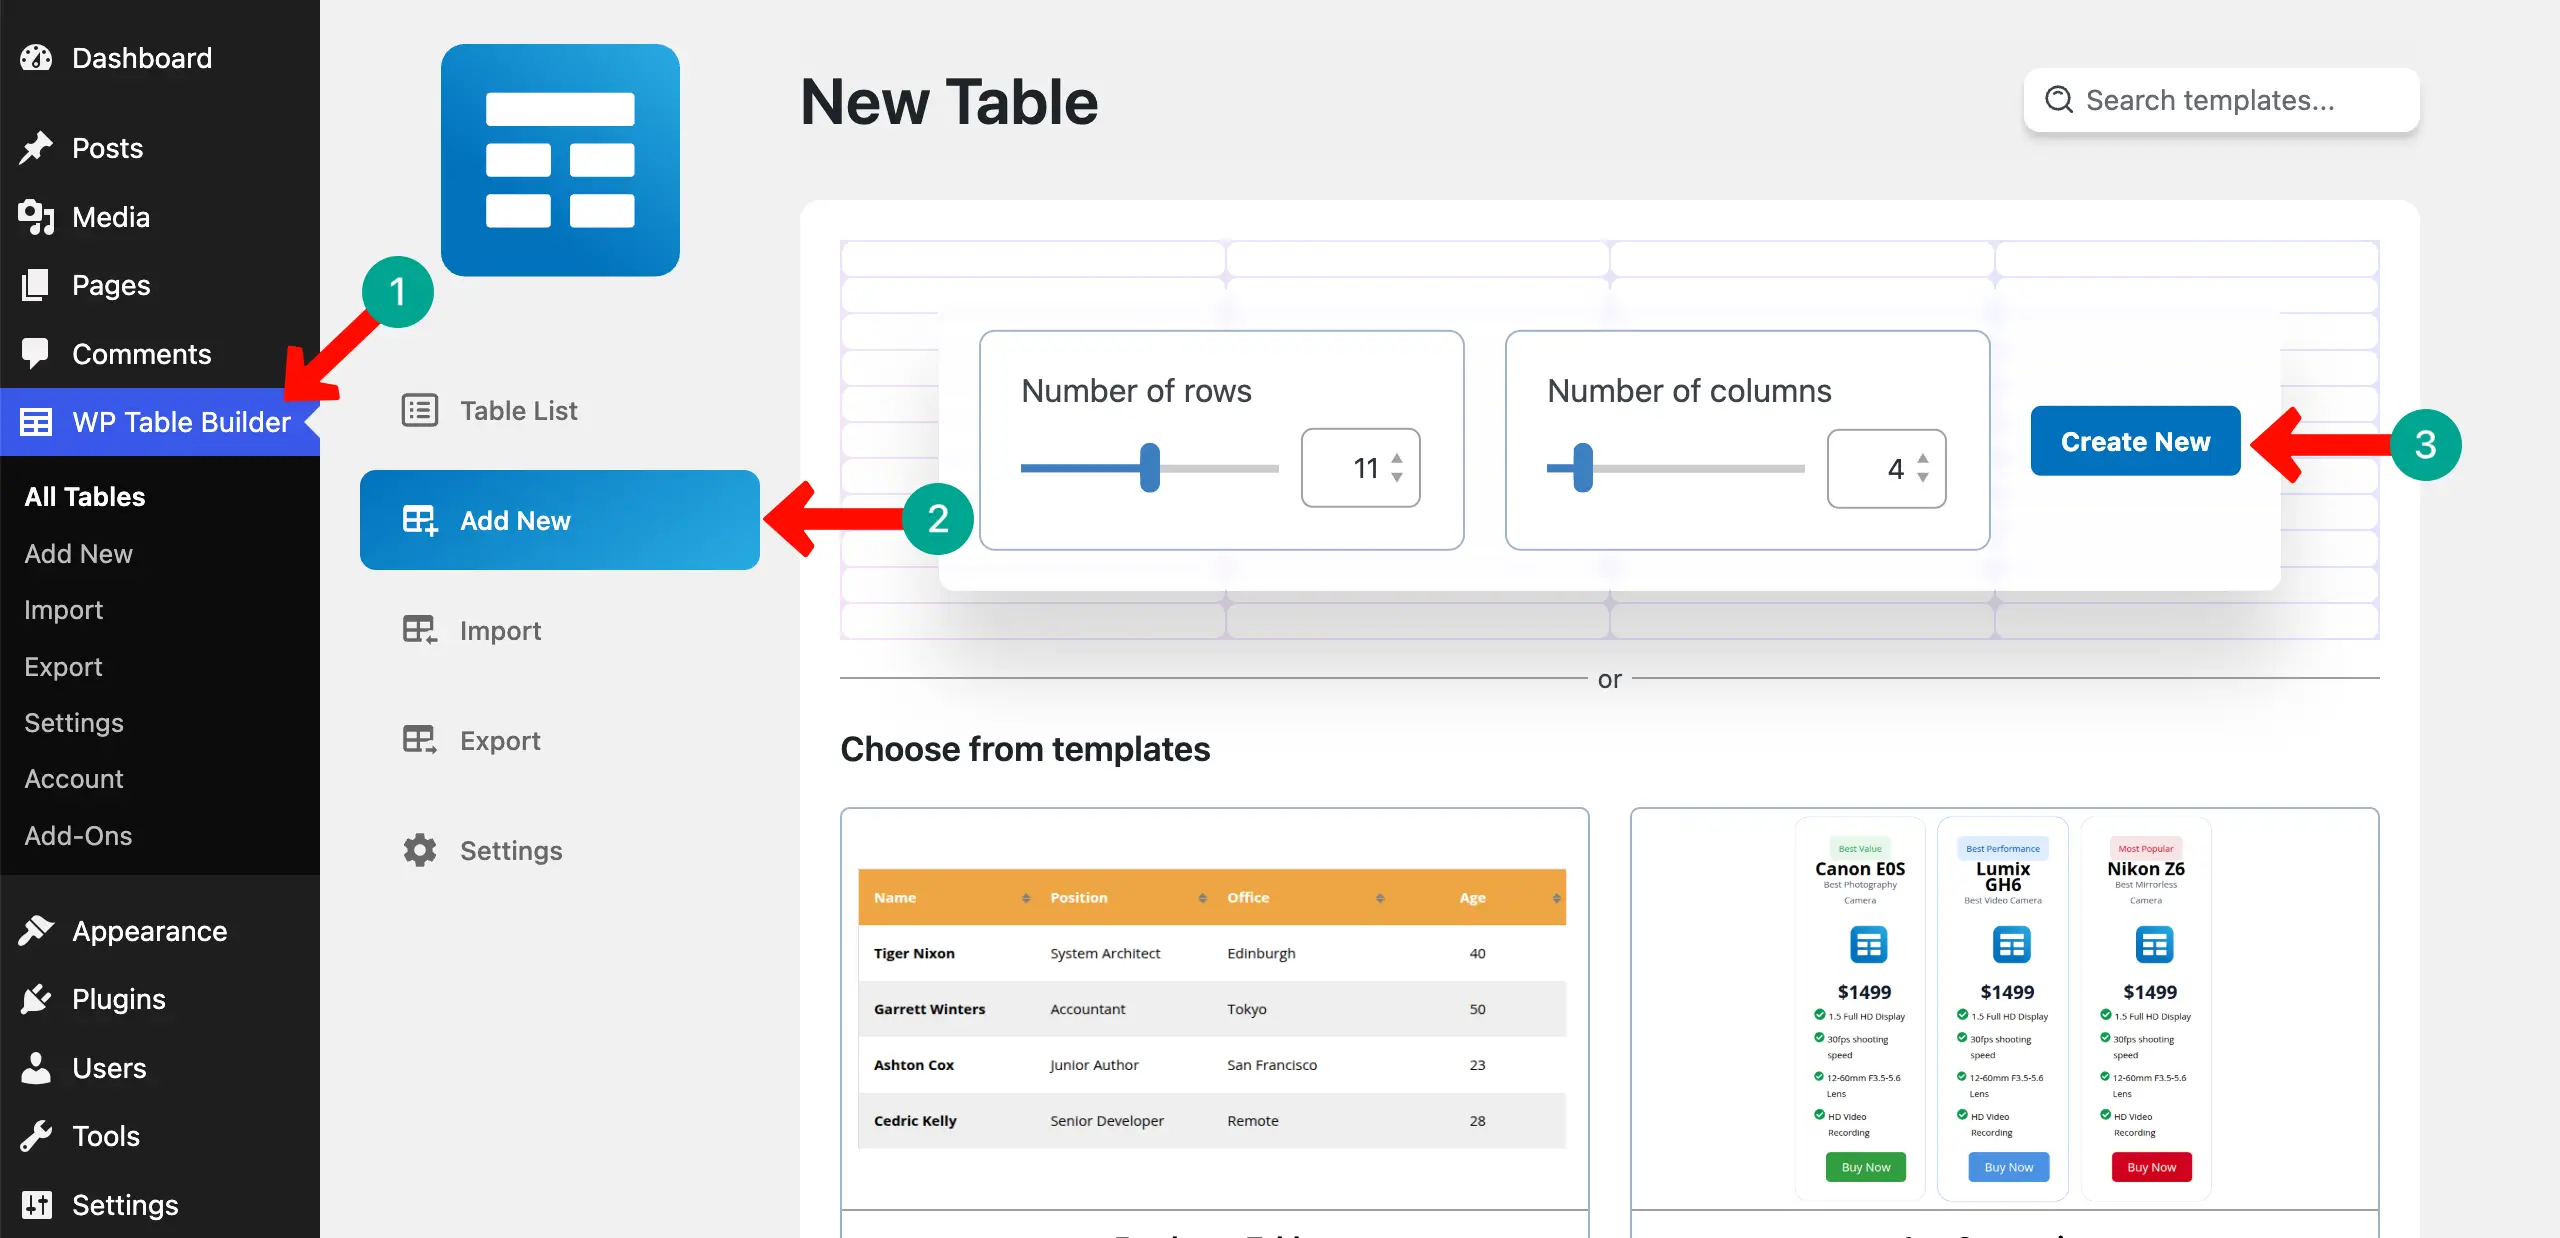Click the WP Table Builder sidebar icon
Image resolution: width=2560 pixels, height=1238 pixels.
click(37, 422)
